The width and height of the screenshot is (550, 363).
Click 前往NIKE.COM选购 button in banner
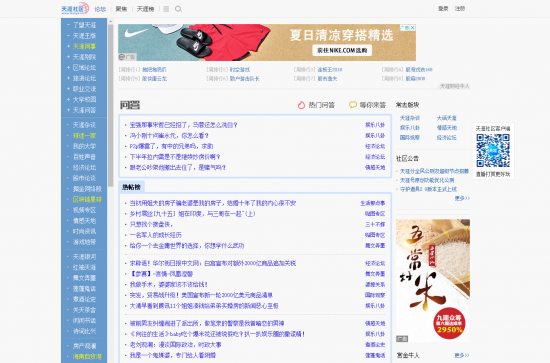tap(342, 51)
